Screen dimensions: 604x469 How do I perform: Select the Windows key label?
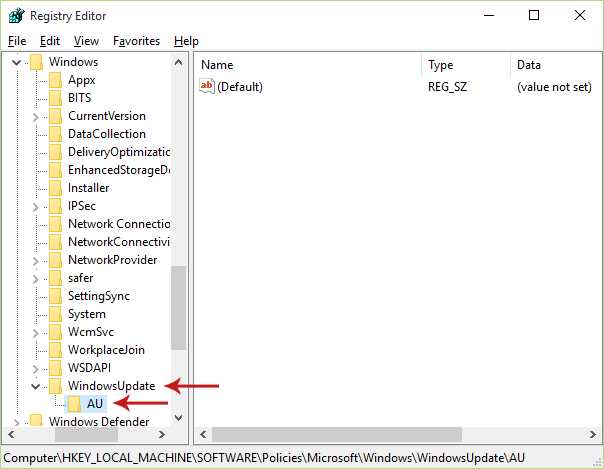tap(73, 62)
